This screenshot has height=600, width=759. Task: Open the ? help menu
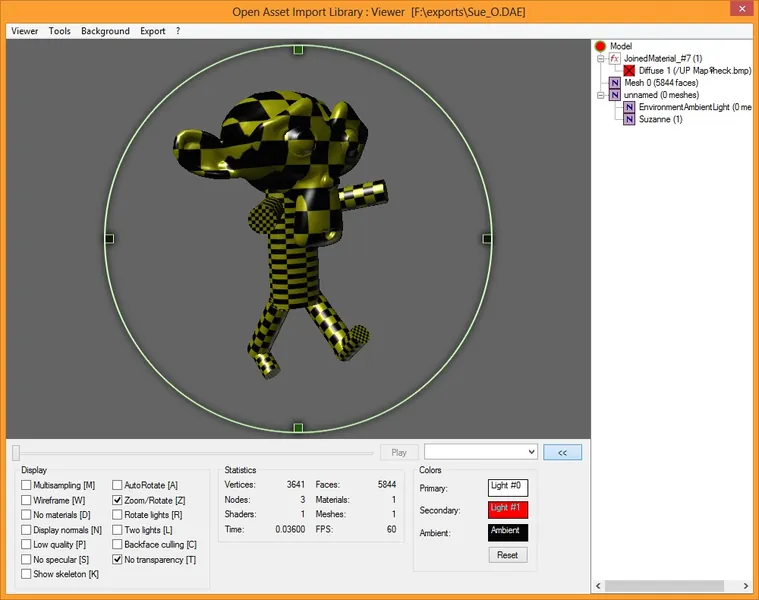178,31
